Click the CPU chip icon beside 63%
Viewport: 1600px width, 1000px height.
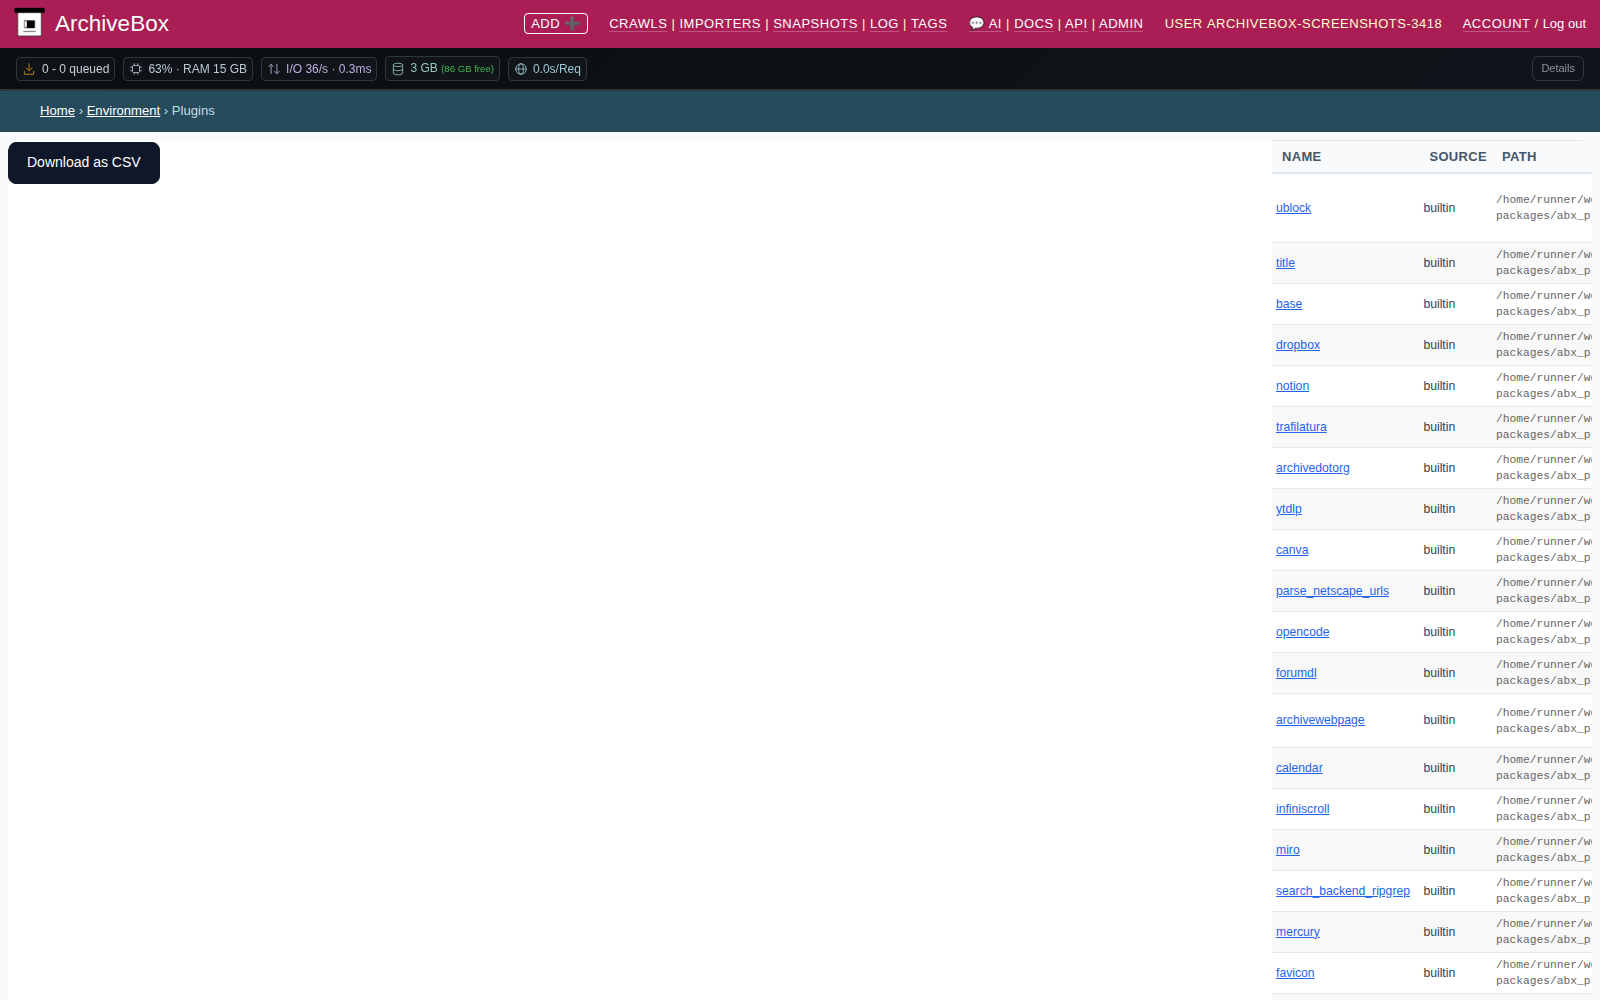point(136,69)
